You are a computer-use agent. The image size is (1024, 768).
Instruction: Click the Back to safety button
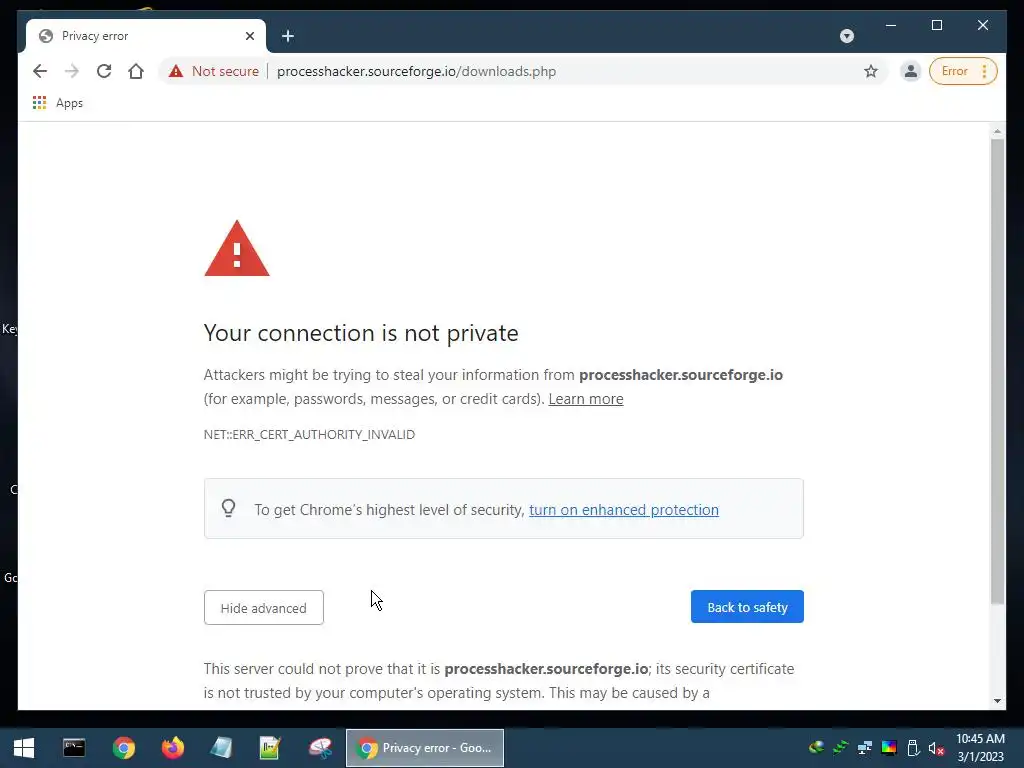point(747,607)
